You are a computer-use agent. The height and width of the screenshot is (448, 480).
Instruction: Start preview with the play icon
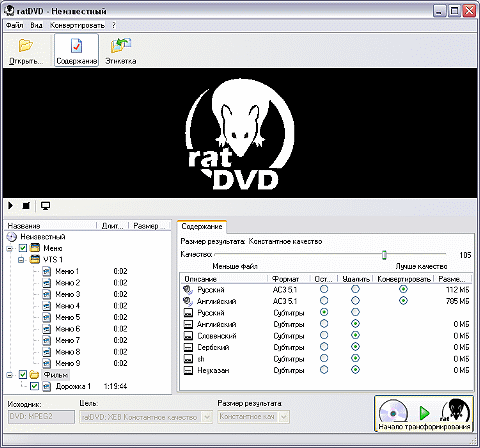[11, 205]
